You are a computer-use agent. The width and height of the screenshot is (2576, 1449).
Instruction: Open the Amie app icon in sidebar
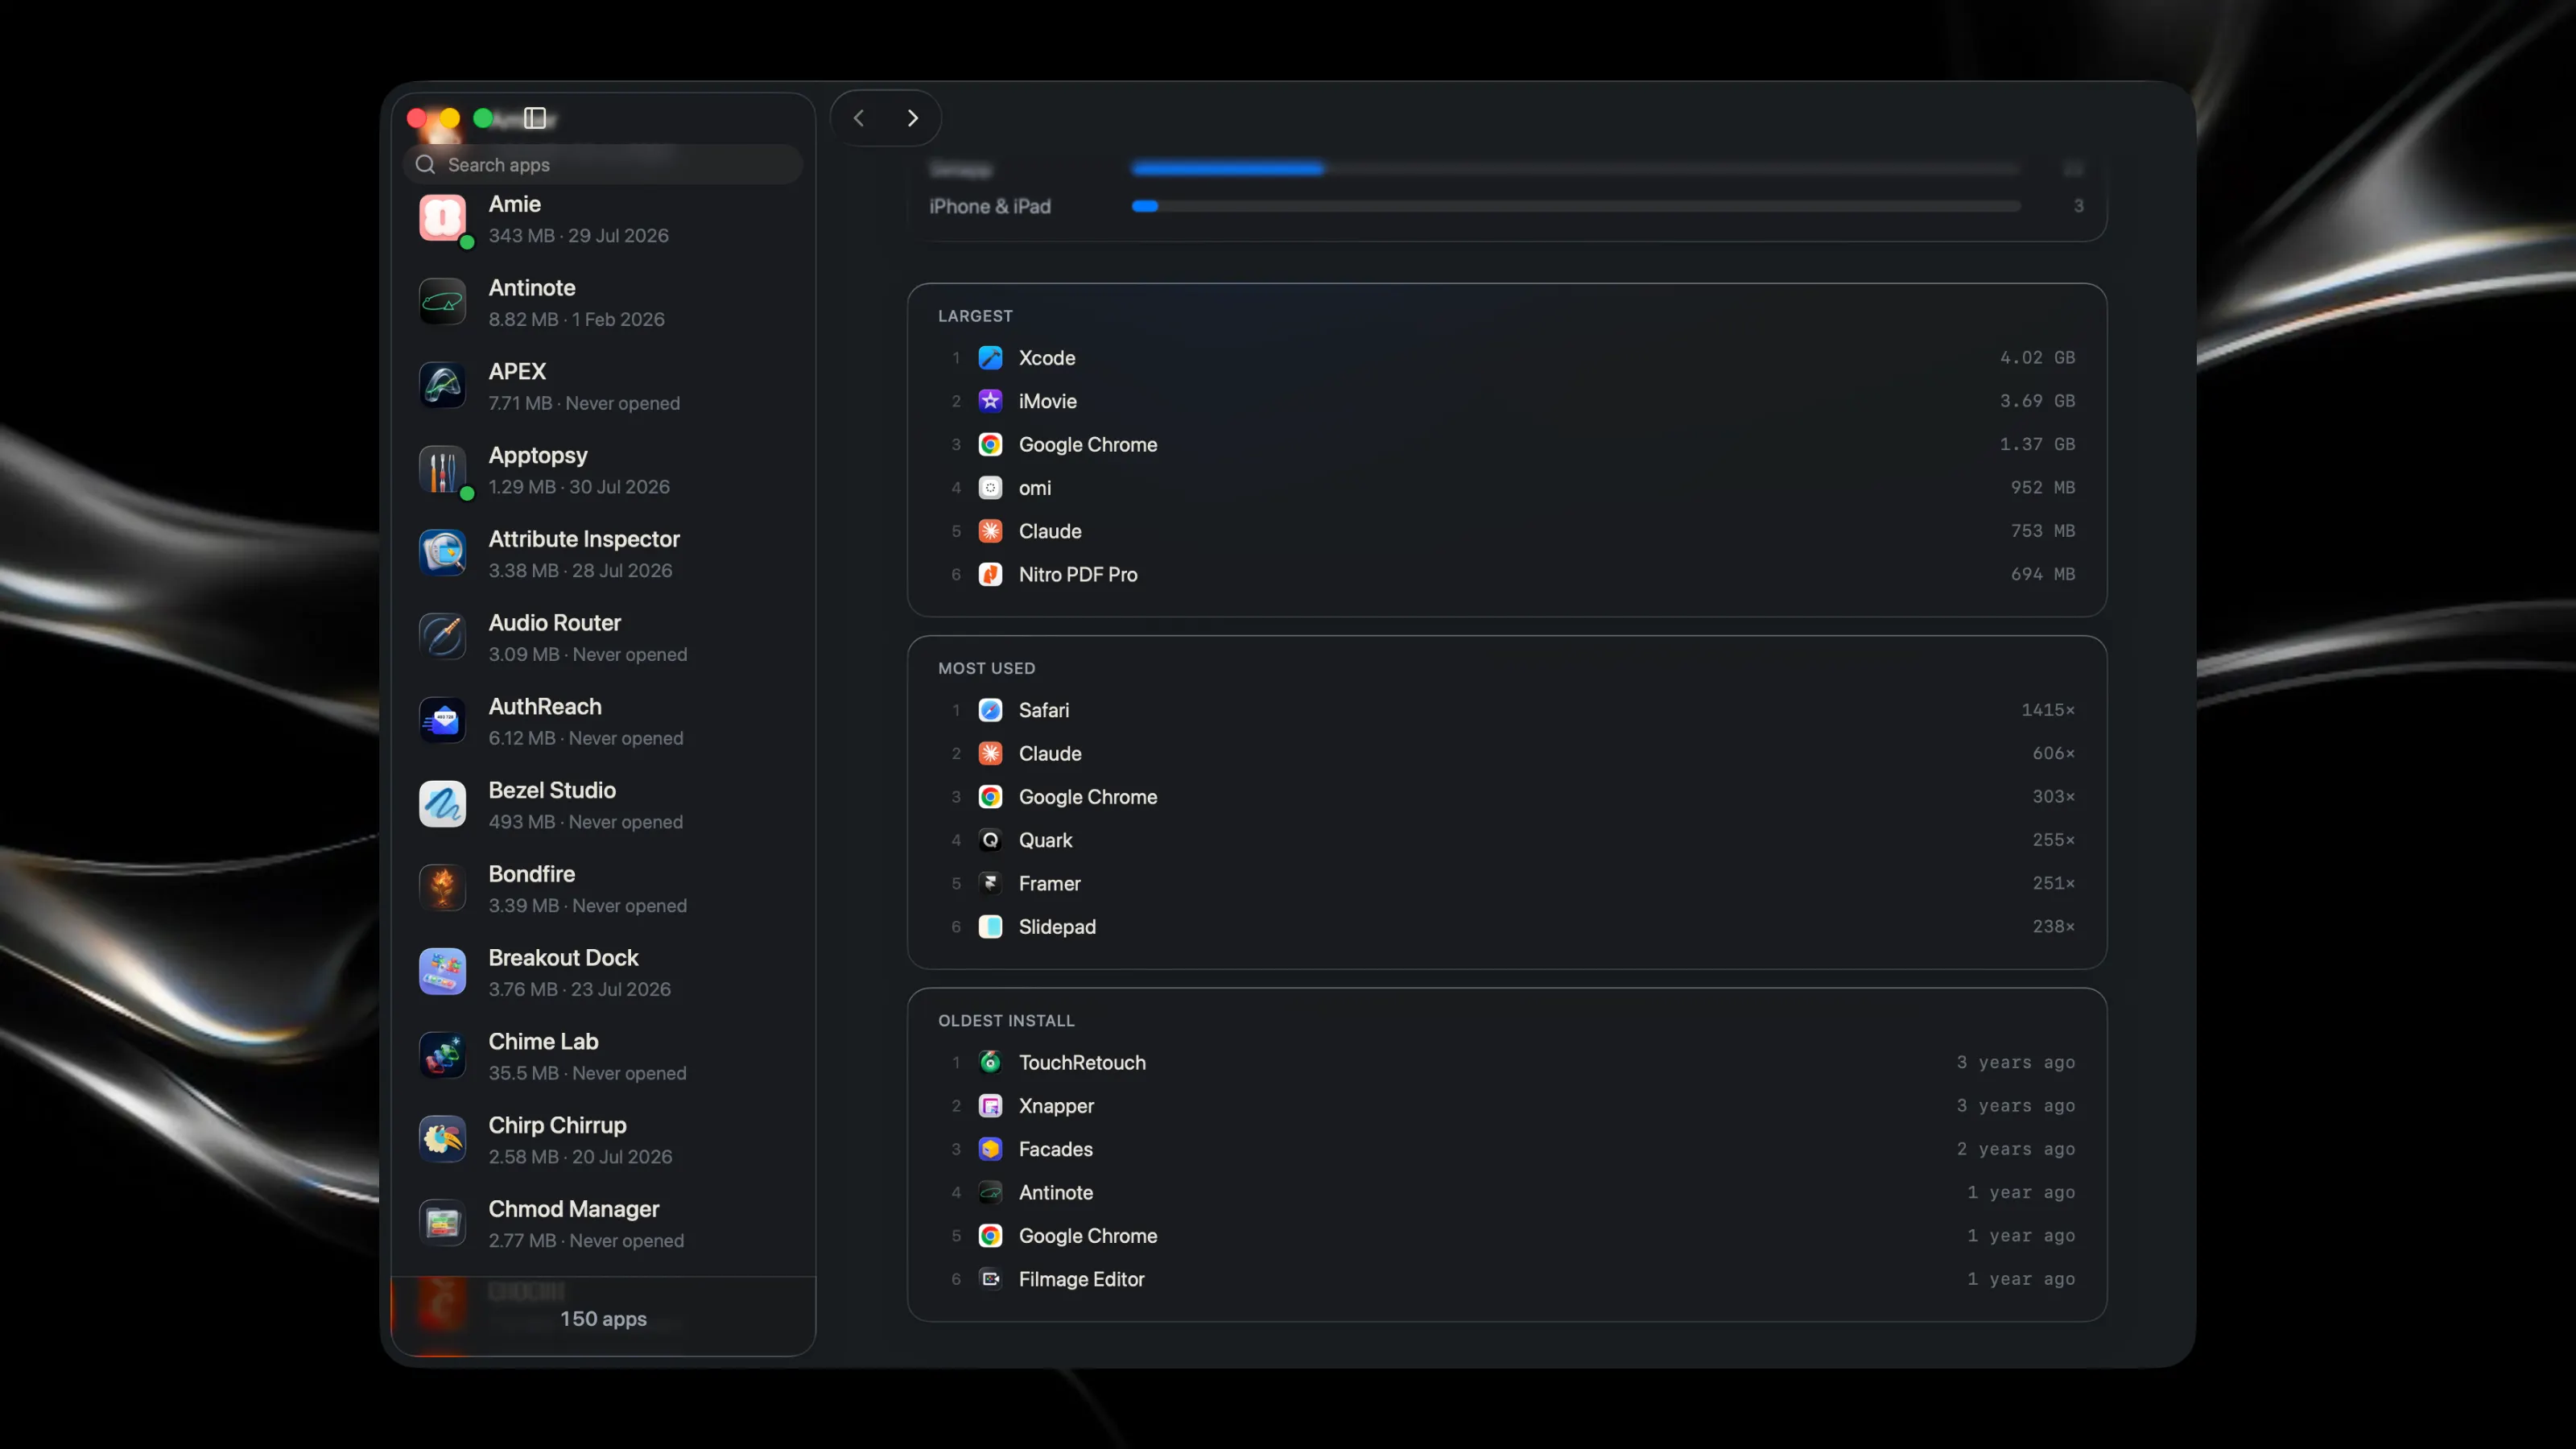[442, 218]
